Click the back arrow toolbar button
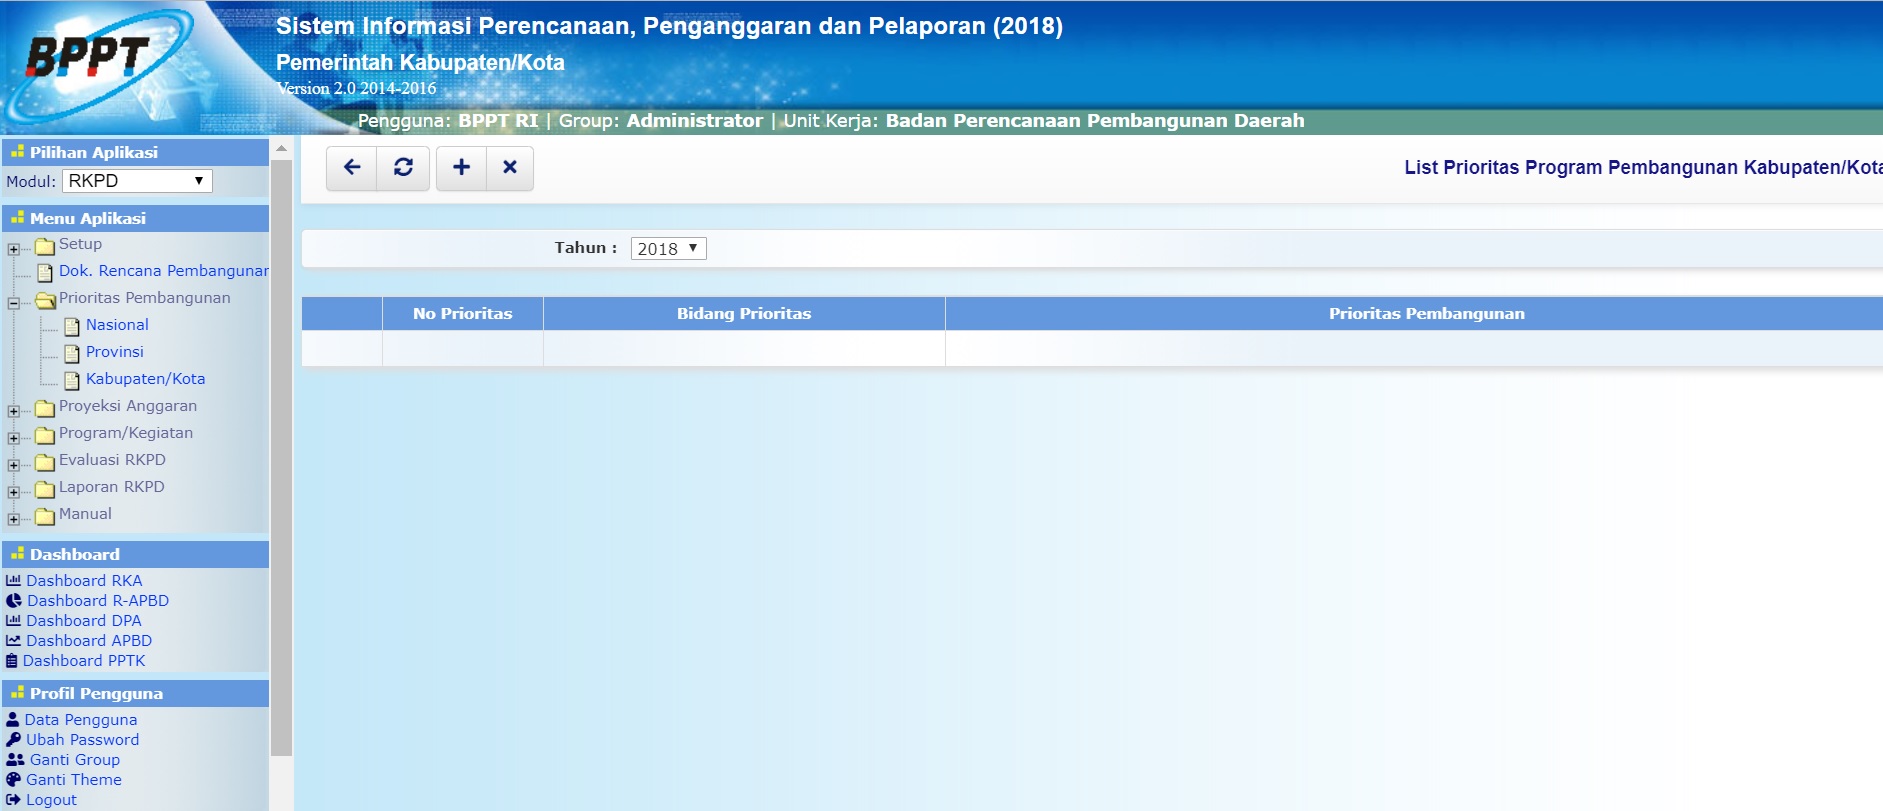This screenshot has height=811, width=1883. click(x=352, y=167)
